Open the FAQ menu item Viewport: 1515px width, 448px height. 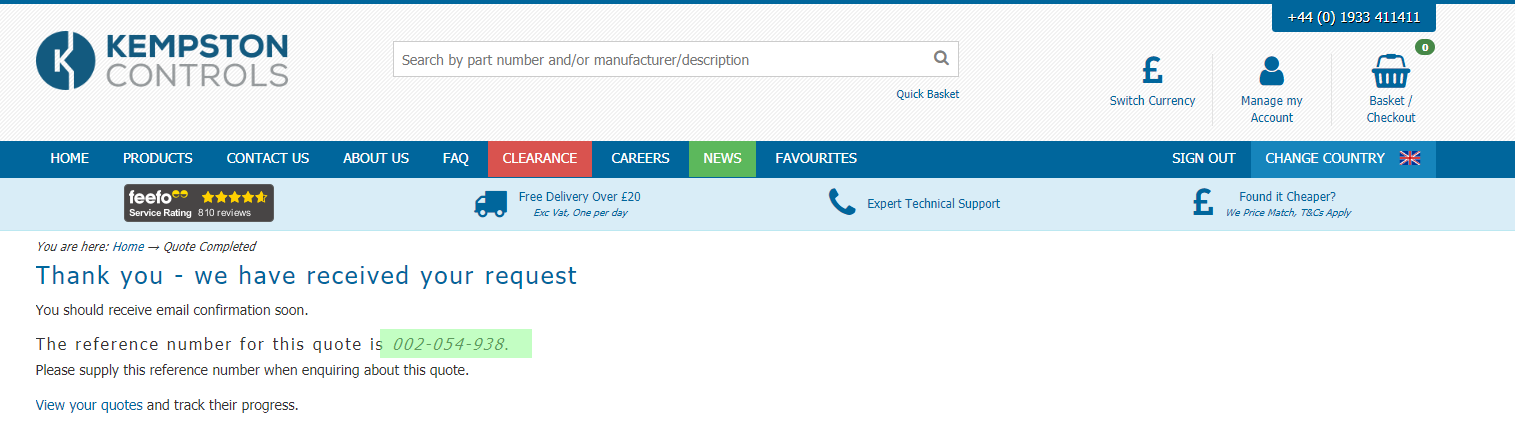tap(456, 158)
